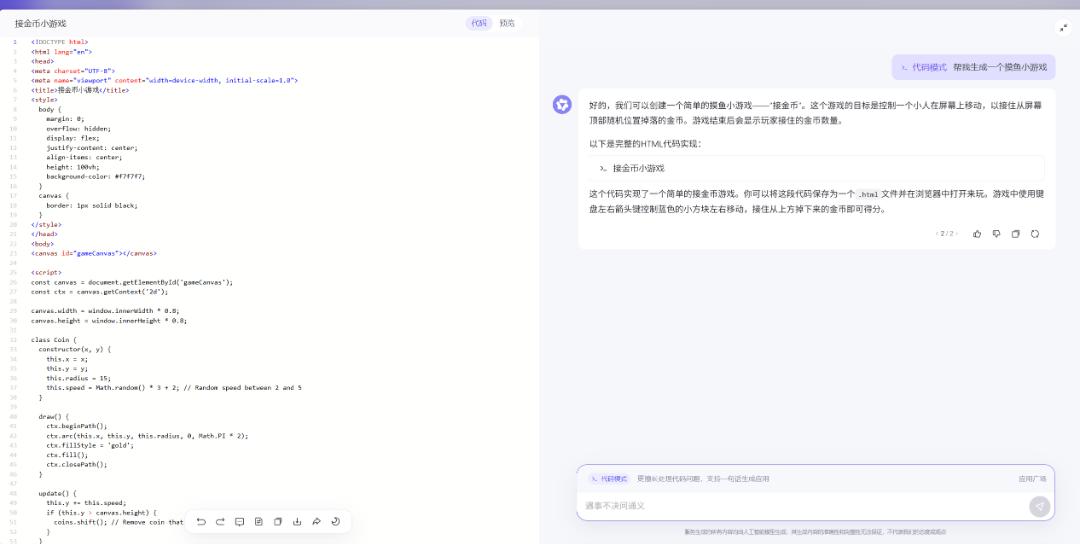Toggle dark mode with the moon icon

pyautogui.click(x=335, y=521)
